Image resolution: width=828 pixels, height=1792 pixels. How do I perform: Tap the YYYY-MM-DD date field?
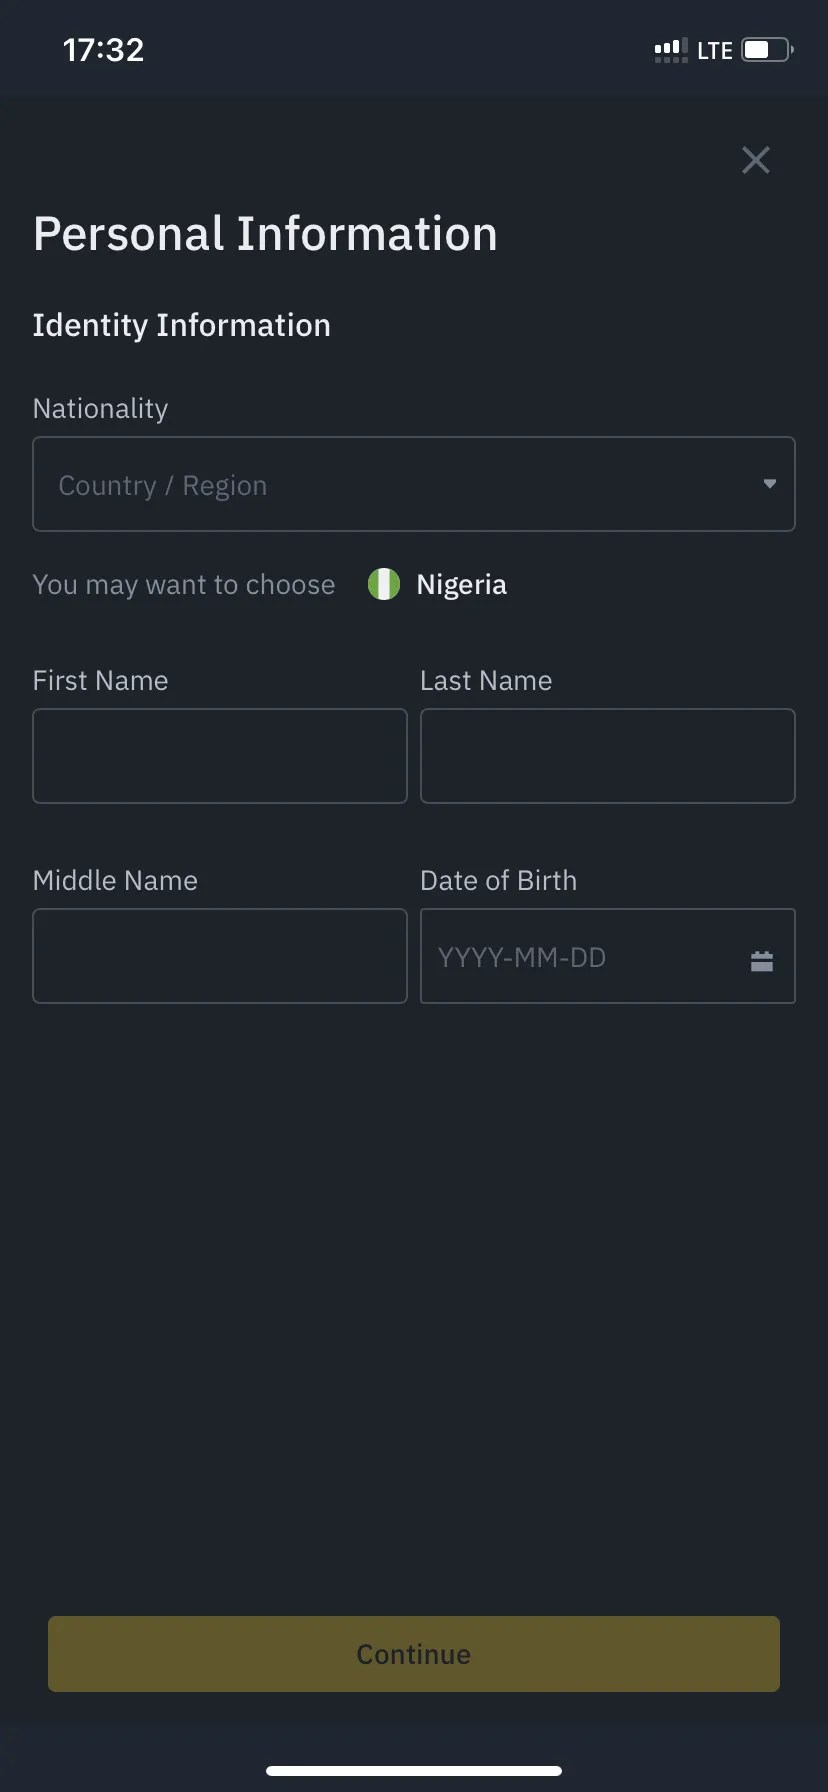[x=560, y=956]
